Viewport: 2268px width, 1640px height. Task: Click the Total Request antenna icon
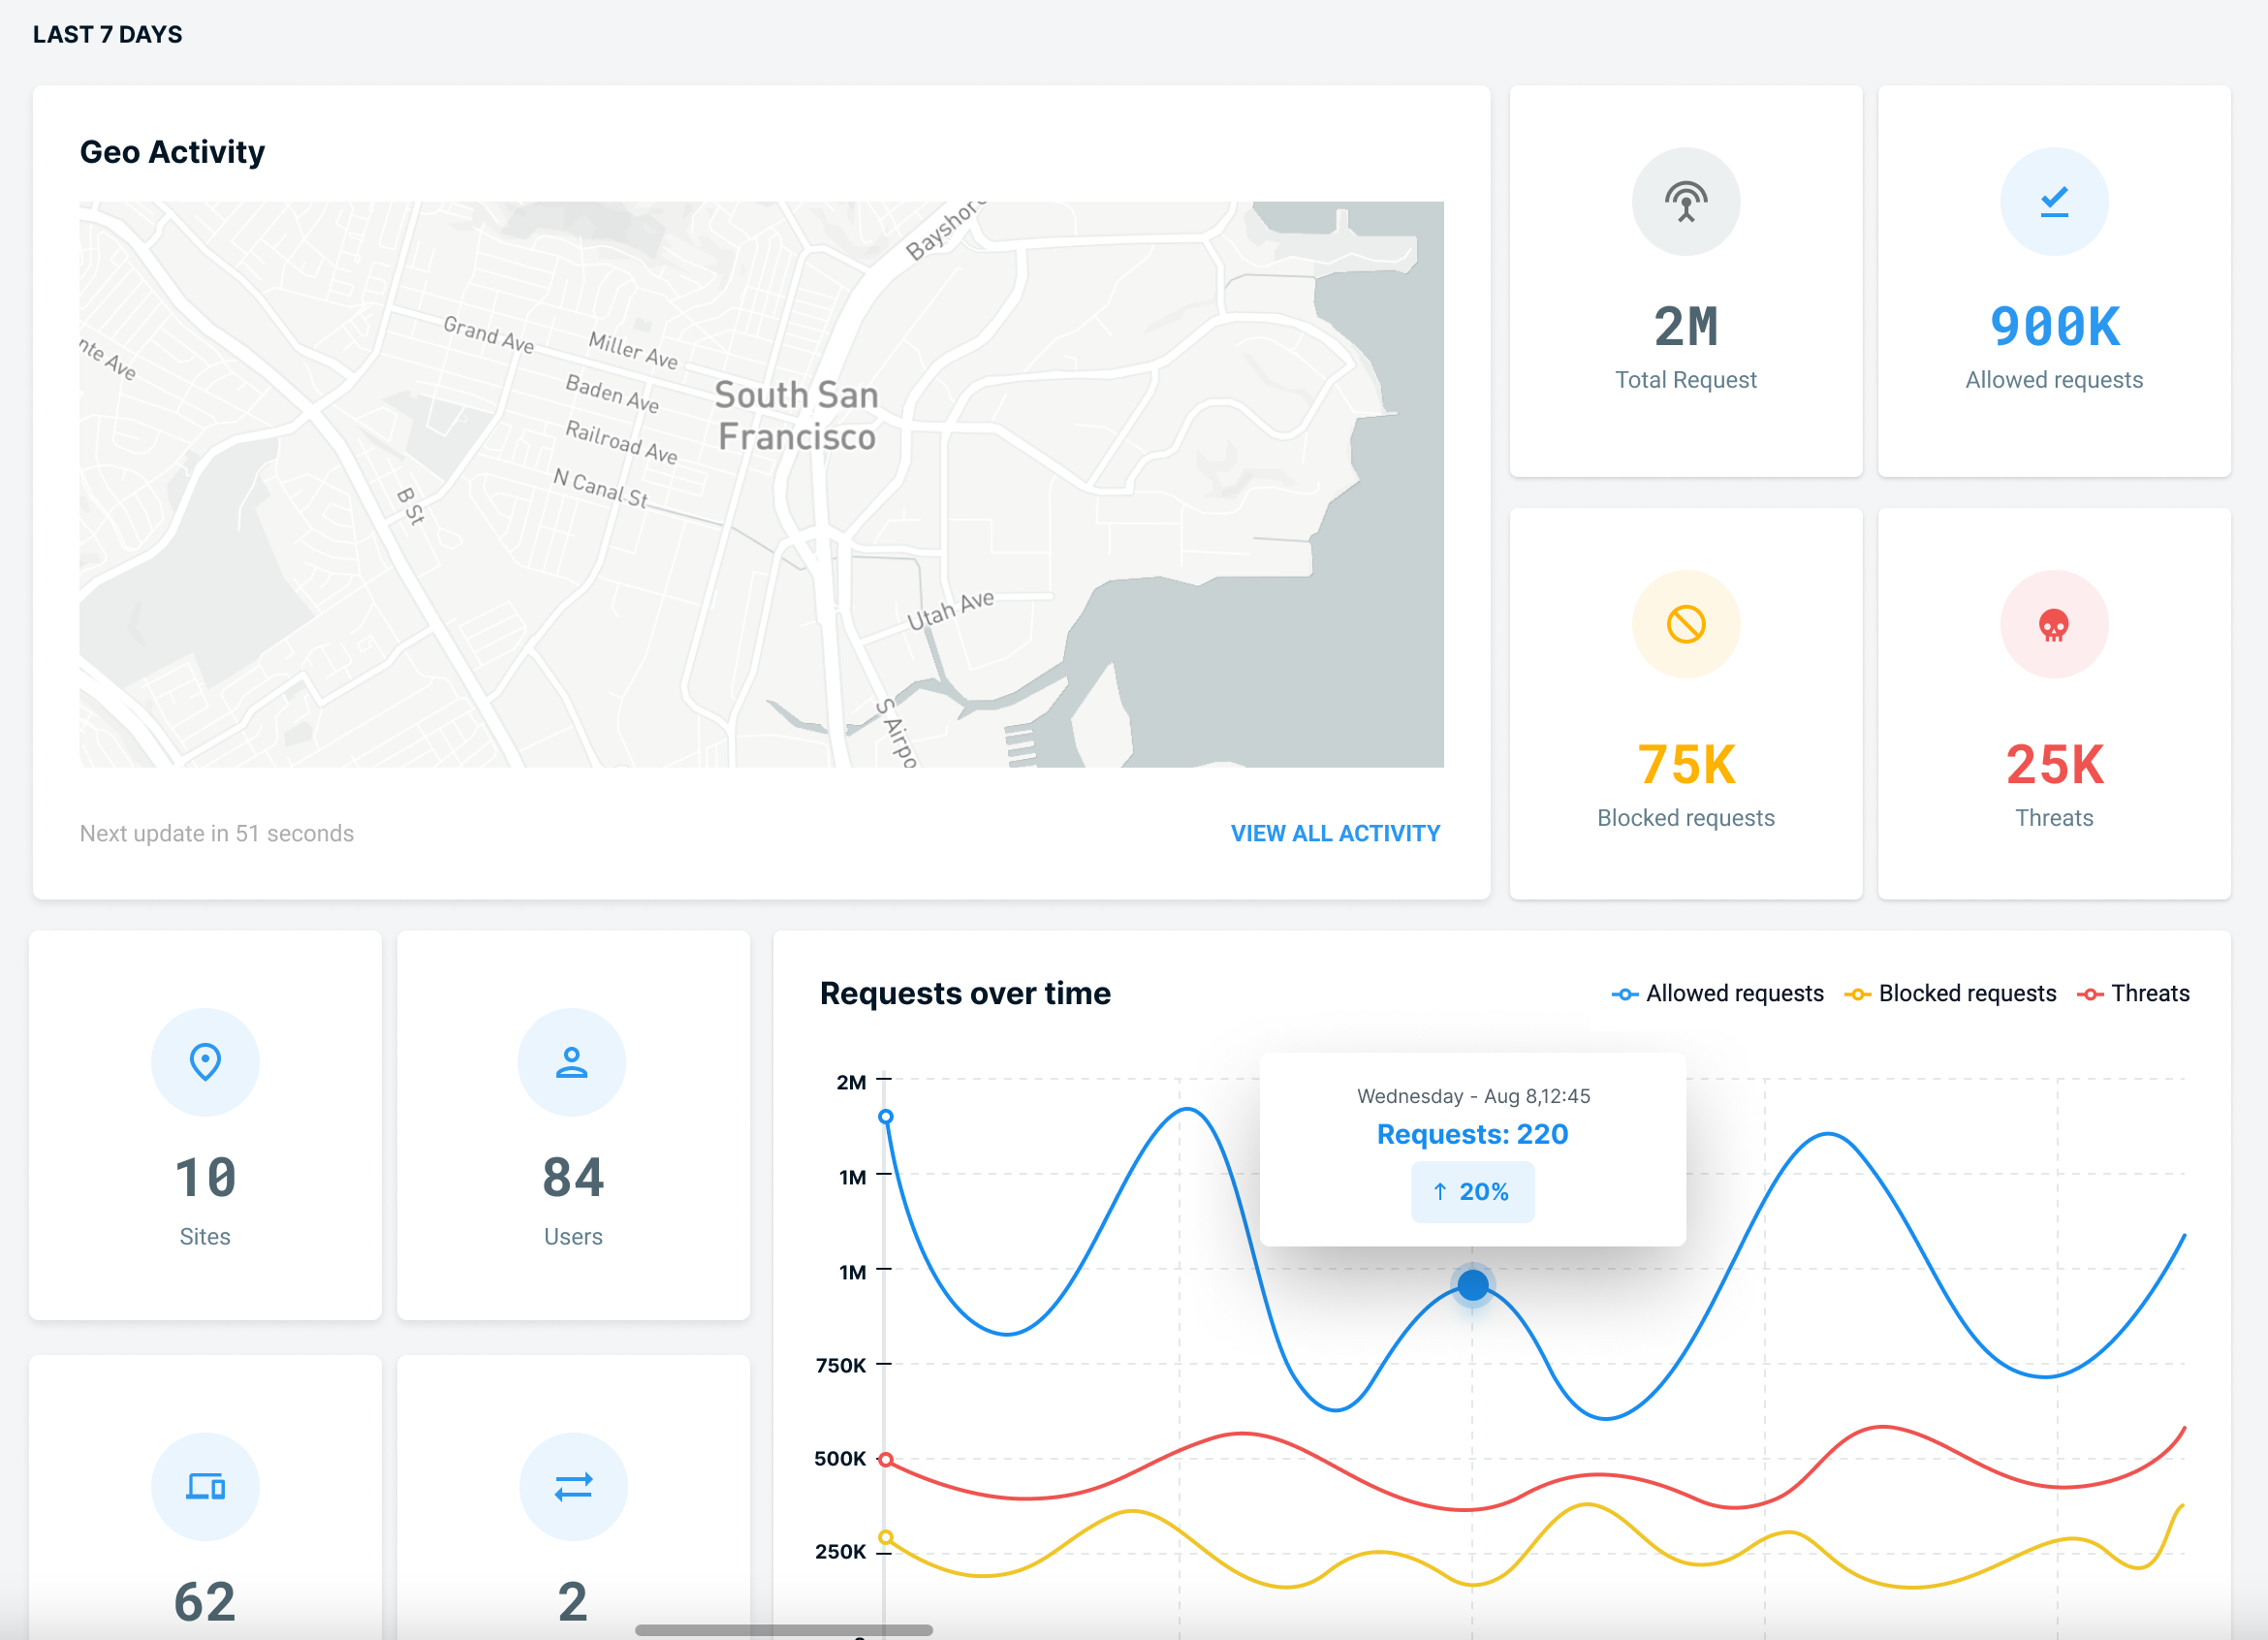pyautogui.click(x=1686, y=202)
